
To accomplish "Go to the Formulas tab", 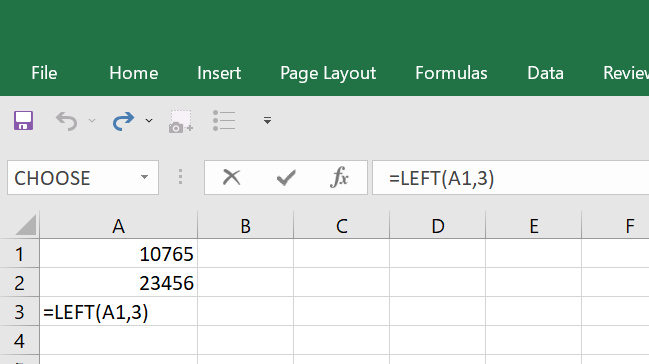I will click(x=451, y=73).
